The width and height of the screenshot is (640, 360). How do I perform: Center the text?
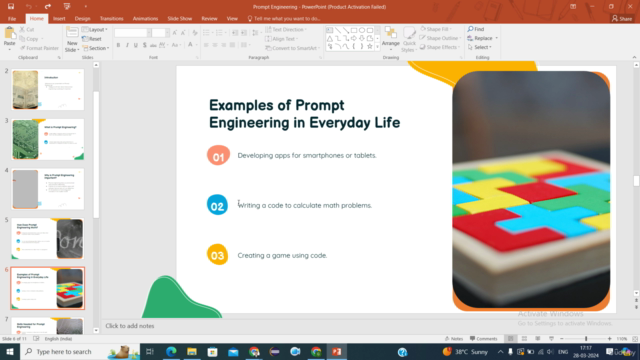click(x=215, y=45)
